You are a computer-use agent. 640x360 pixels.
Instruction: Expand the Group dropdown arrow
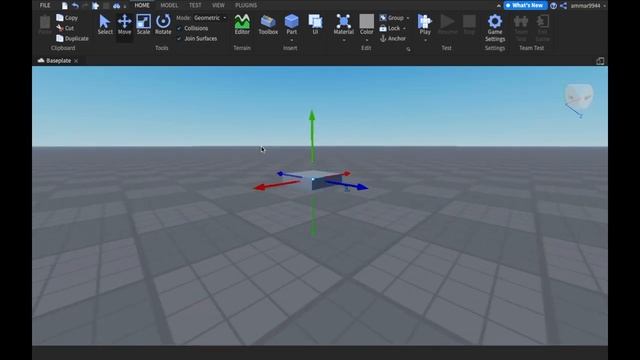pyautogui.click(x=408, y=18)
